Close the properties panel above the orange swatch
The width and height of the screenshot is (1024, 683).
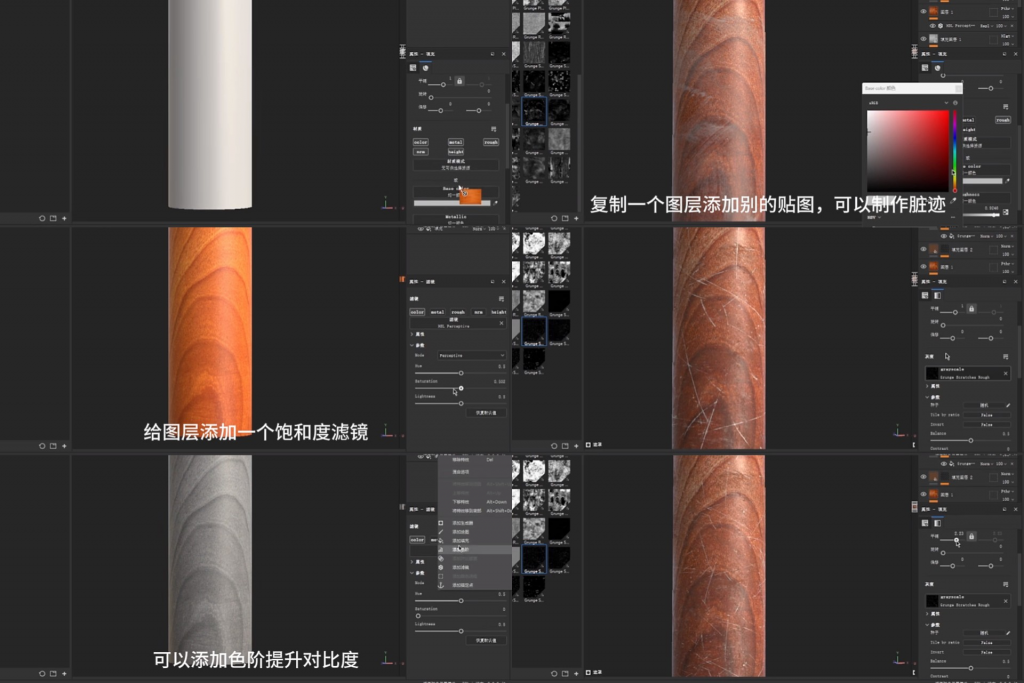[x=504, y=54]
